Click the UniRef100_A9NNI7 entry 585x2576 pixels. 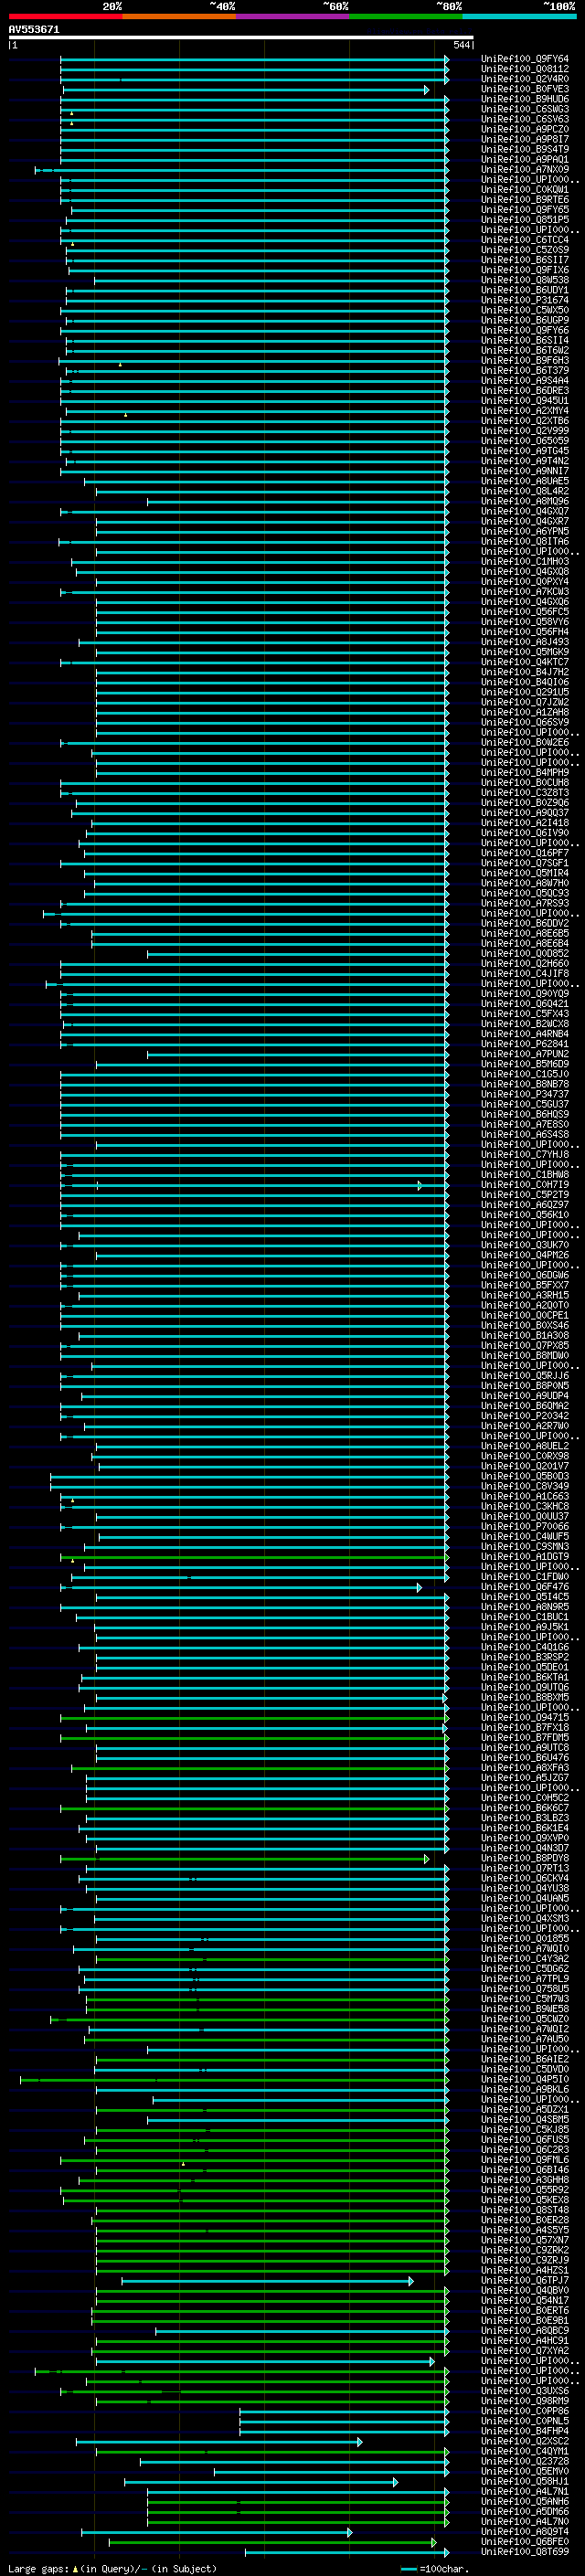(525, 471)
